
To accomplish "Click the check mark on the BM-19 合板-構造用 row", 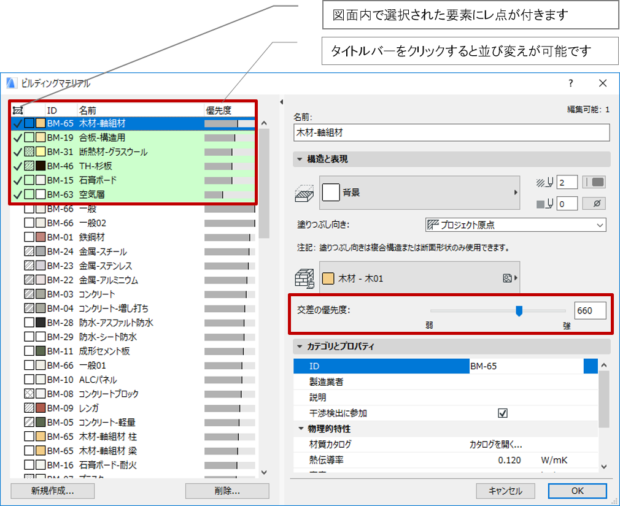I will (17, 138).
